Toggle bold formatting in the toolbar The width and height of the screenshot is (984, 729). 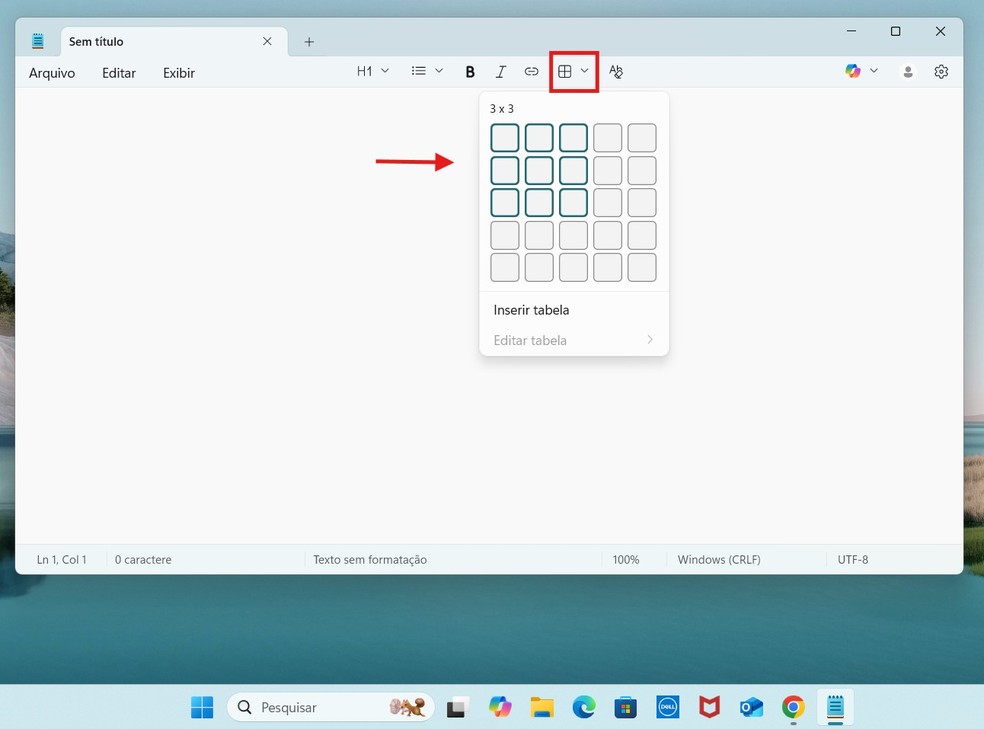point(469,72)
